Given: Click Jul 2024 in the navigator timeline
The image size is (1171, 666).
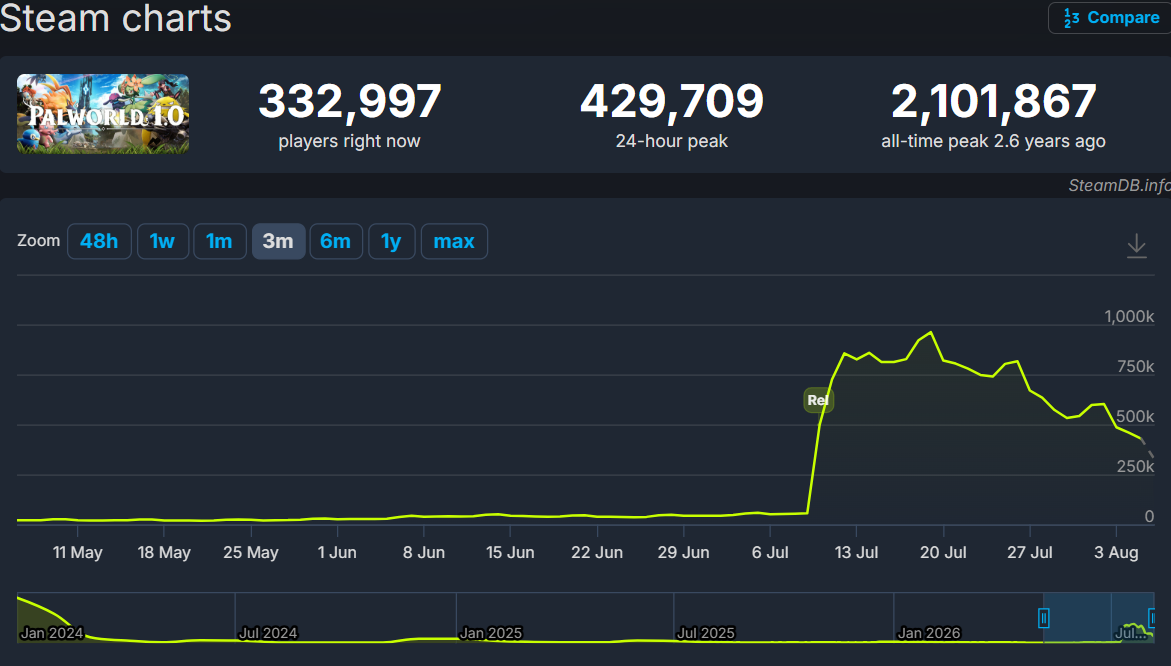Looking at the screenshot, I should 268,633.
